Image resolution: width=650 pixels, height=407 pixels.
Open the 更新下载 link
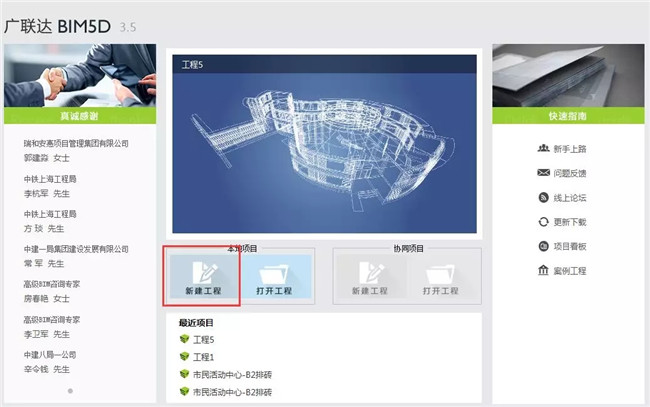[570, 222]
